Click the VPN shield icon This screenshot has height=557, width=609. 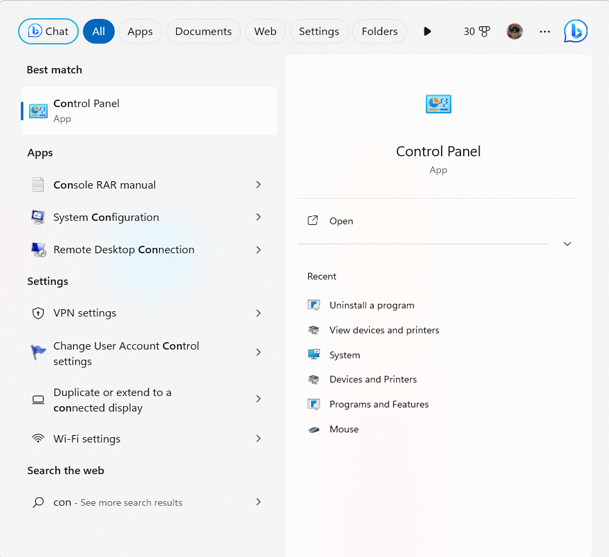click(38, 313)
